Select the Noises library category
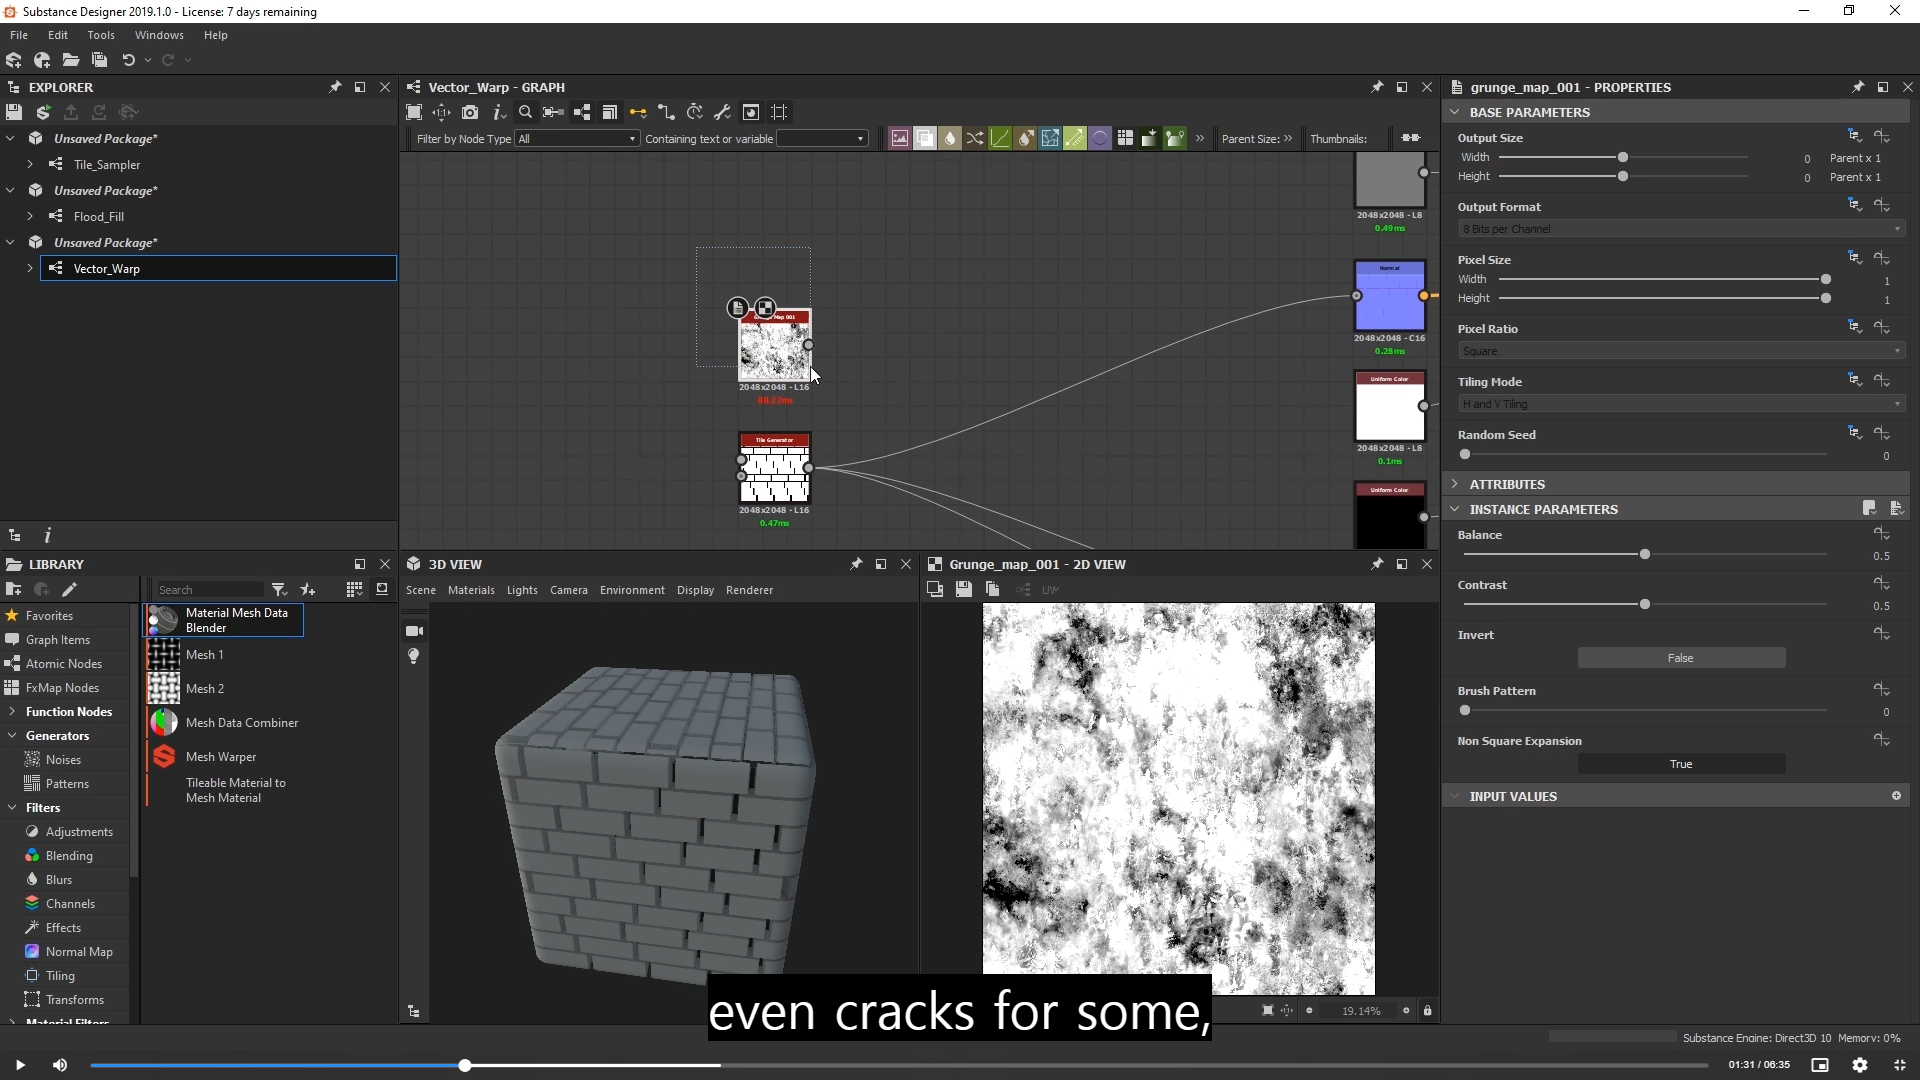Image resolution: width=1920 pixels, height=1080 pixels. tap(63, 760)
